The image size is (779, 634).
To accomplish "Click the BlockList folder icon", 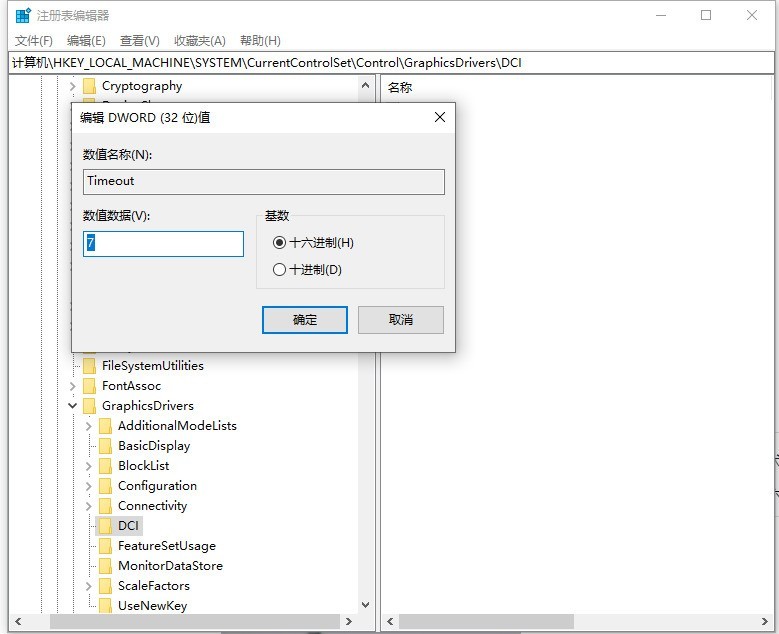I will 105,466.
